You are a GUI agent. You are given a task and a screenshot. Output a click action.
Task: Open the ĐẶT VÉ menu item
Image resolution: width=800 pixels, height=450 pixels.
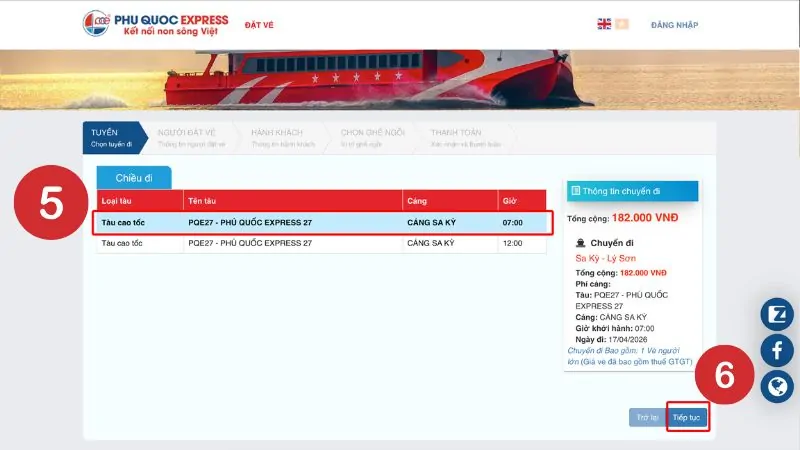tap(259, 25)
